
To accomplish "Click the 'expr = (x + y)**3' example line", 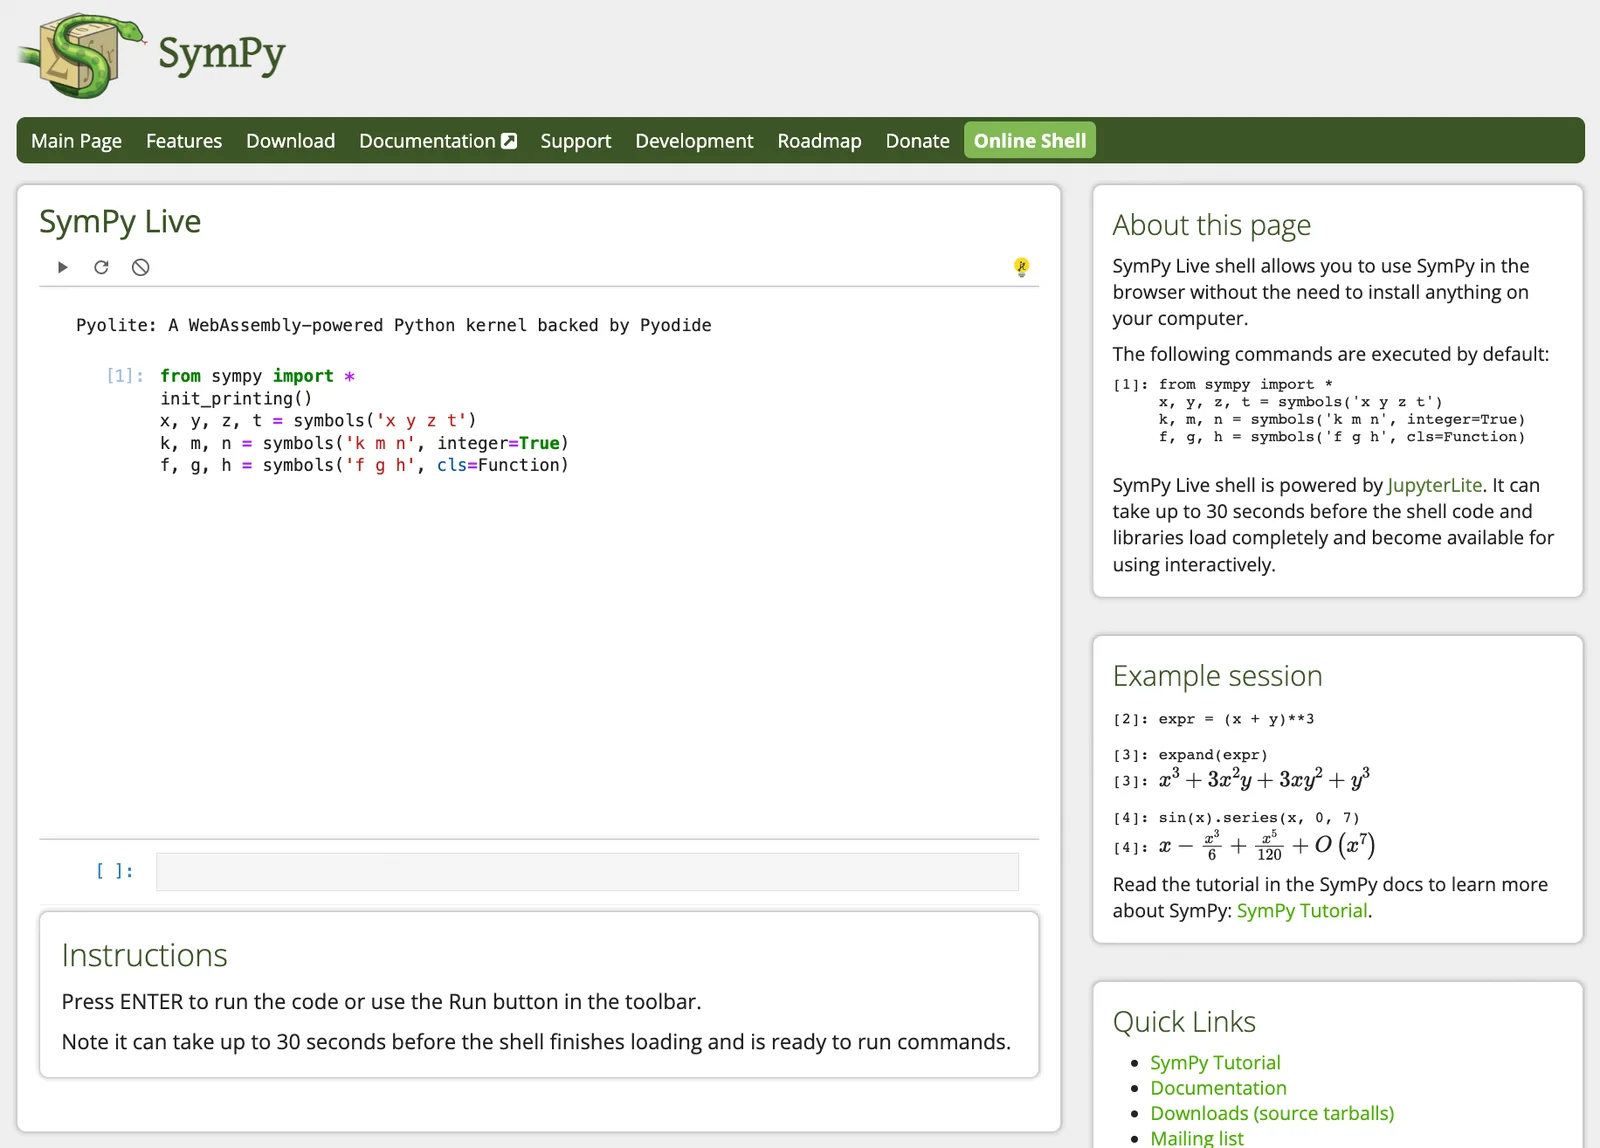I will (1236, 719).
